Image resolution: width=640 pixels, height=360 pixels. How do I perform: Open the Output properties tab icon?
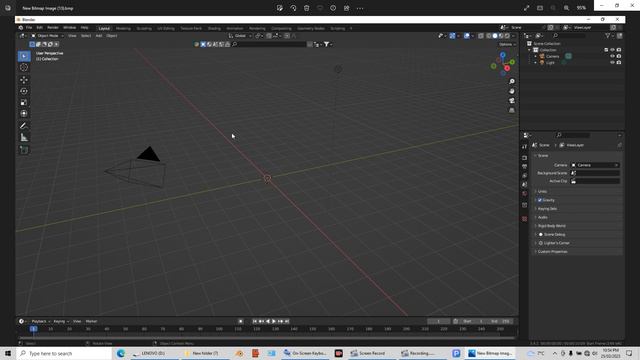tap(524, 167)
